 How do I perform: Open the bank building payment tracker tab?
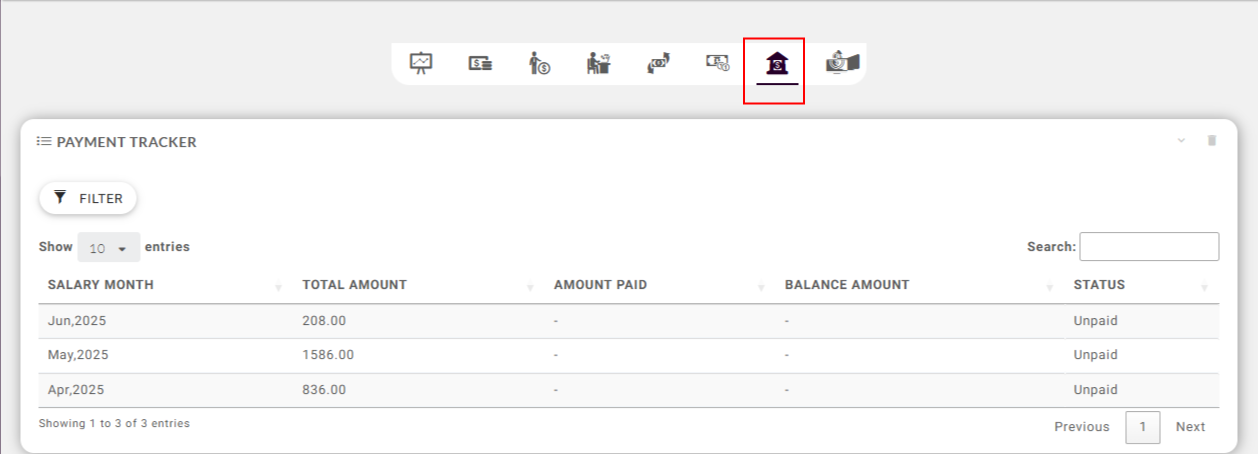(776, 65)
